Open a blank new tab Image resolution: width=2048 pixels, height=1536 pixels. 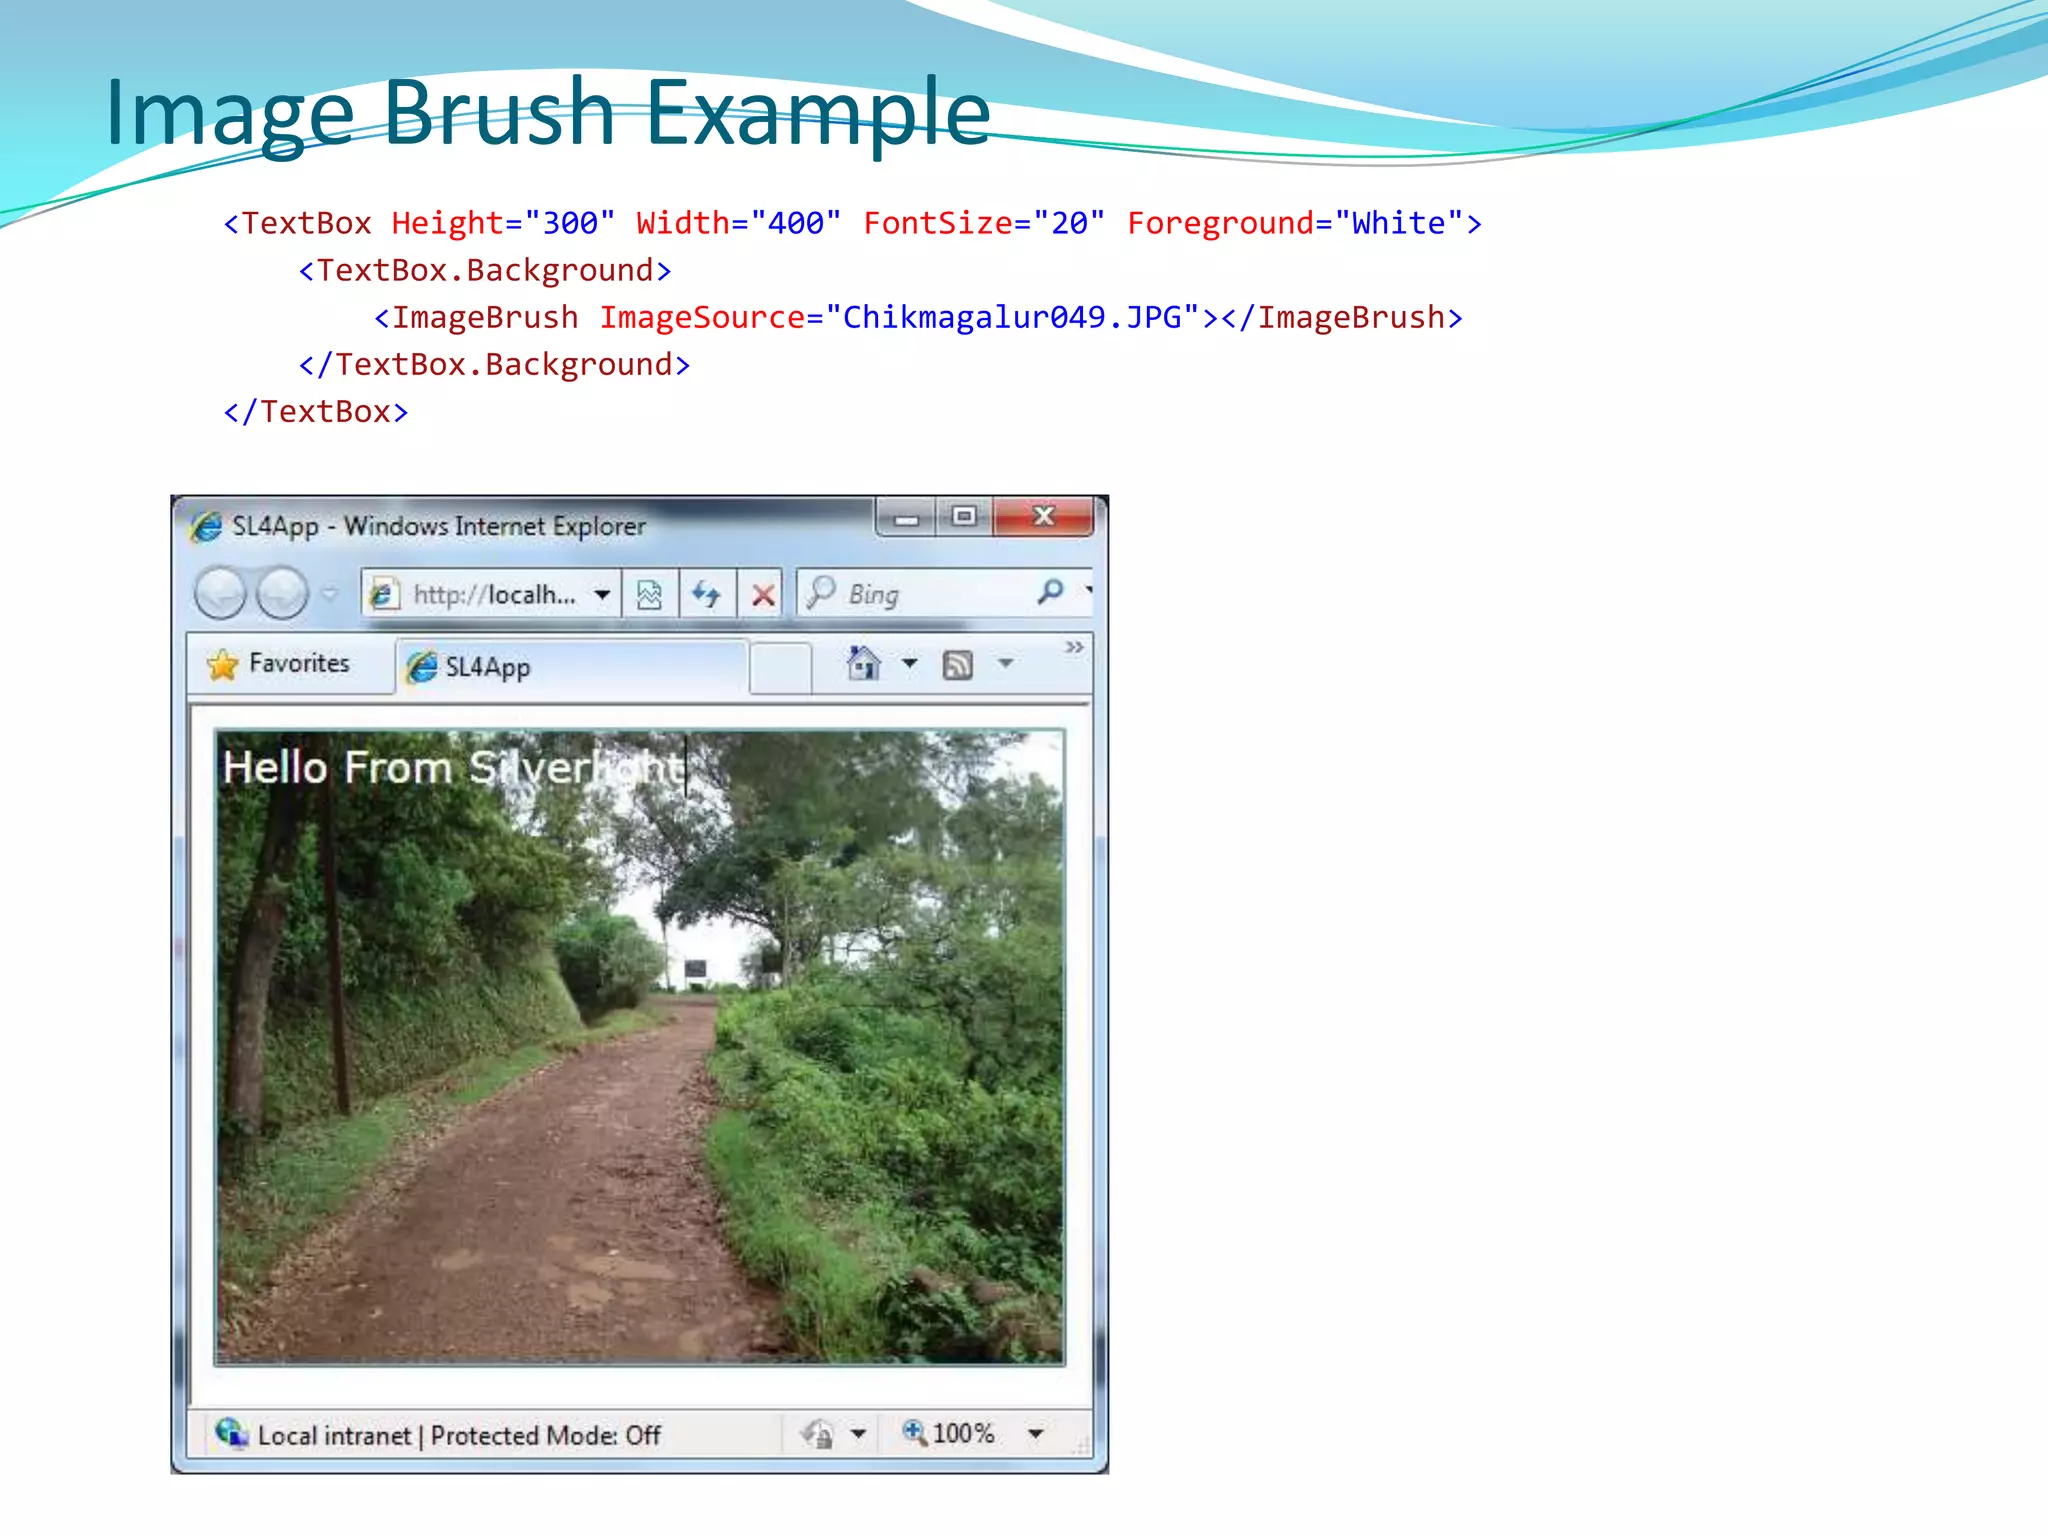coord(779,667)
